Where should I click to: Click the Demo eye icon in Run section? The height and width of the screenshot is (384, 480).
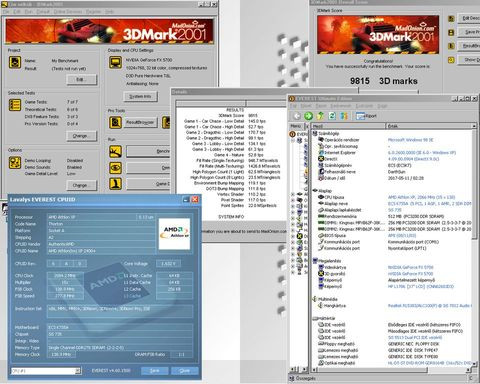click(115, 168)
